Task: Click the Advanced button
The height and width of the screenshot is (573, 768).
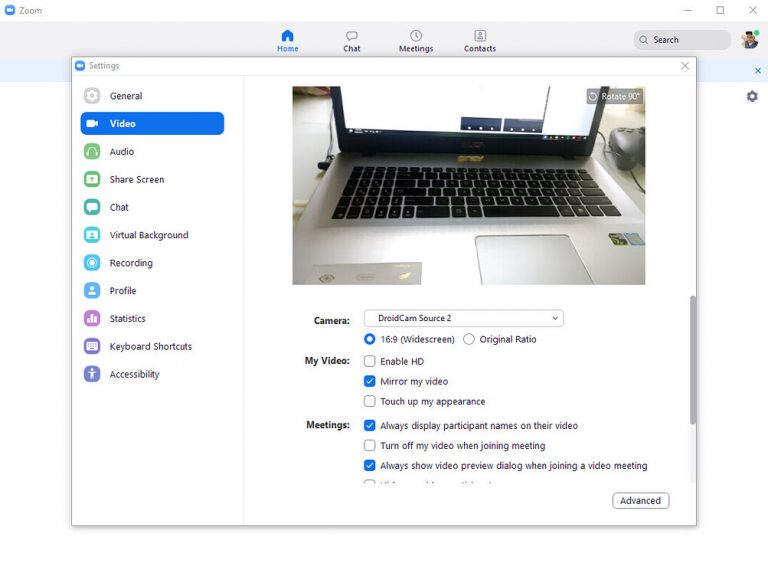Action: pyautogui.click(x=640, y=500)
